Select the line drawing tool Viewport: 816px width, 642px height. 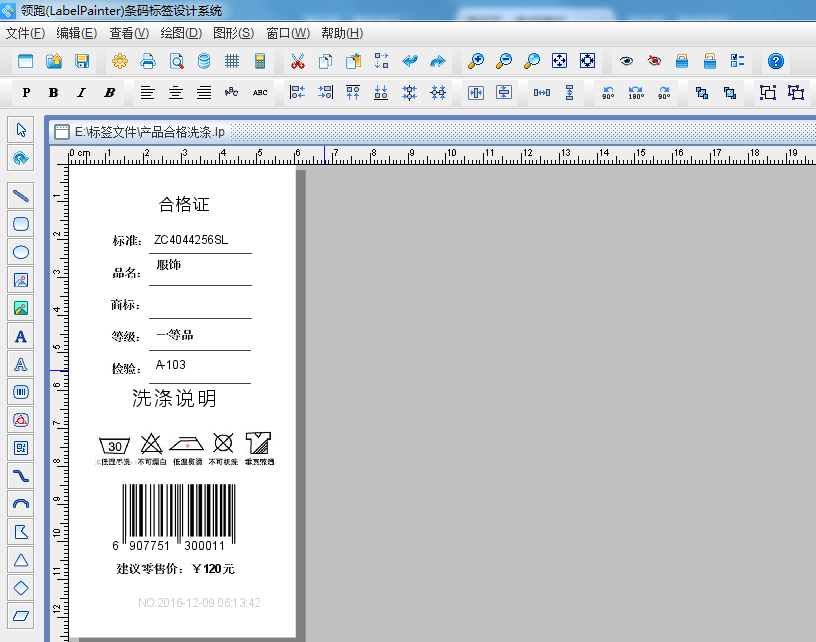20,194
